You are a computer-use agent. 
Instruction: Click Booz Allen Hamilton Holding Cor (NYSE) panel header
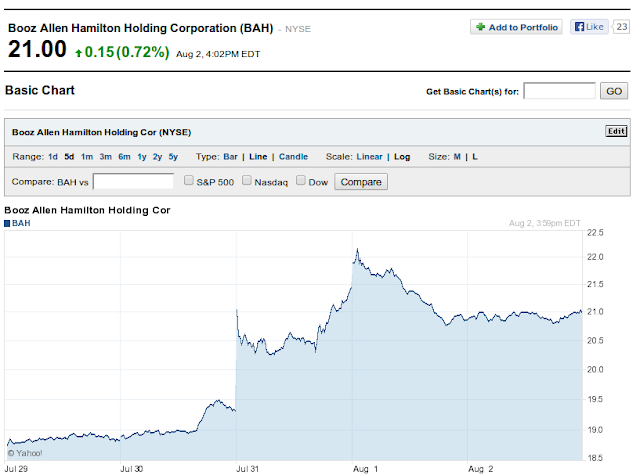coord(101,132)
